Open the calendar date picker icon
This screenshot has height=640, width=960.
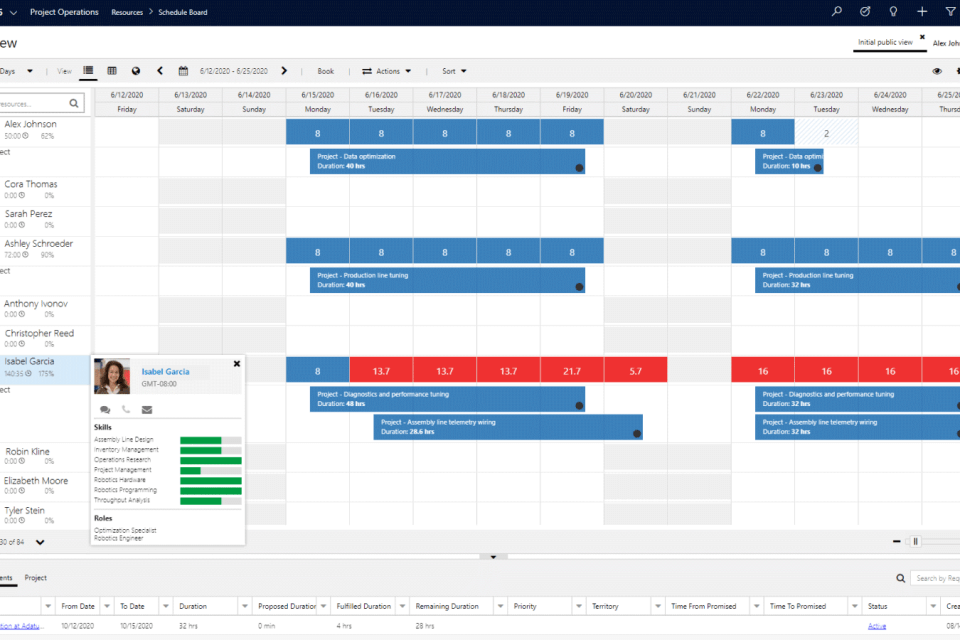pos(183,71)
